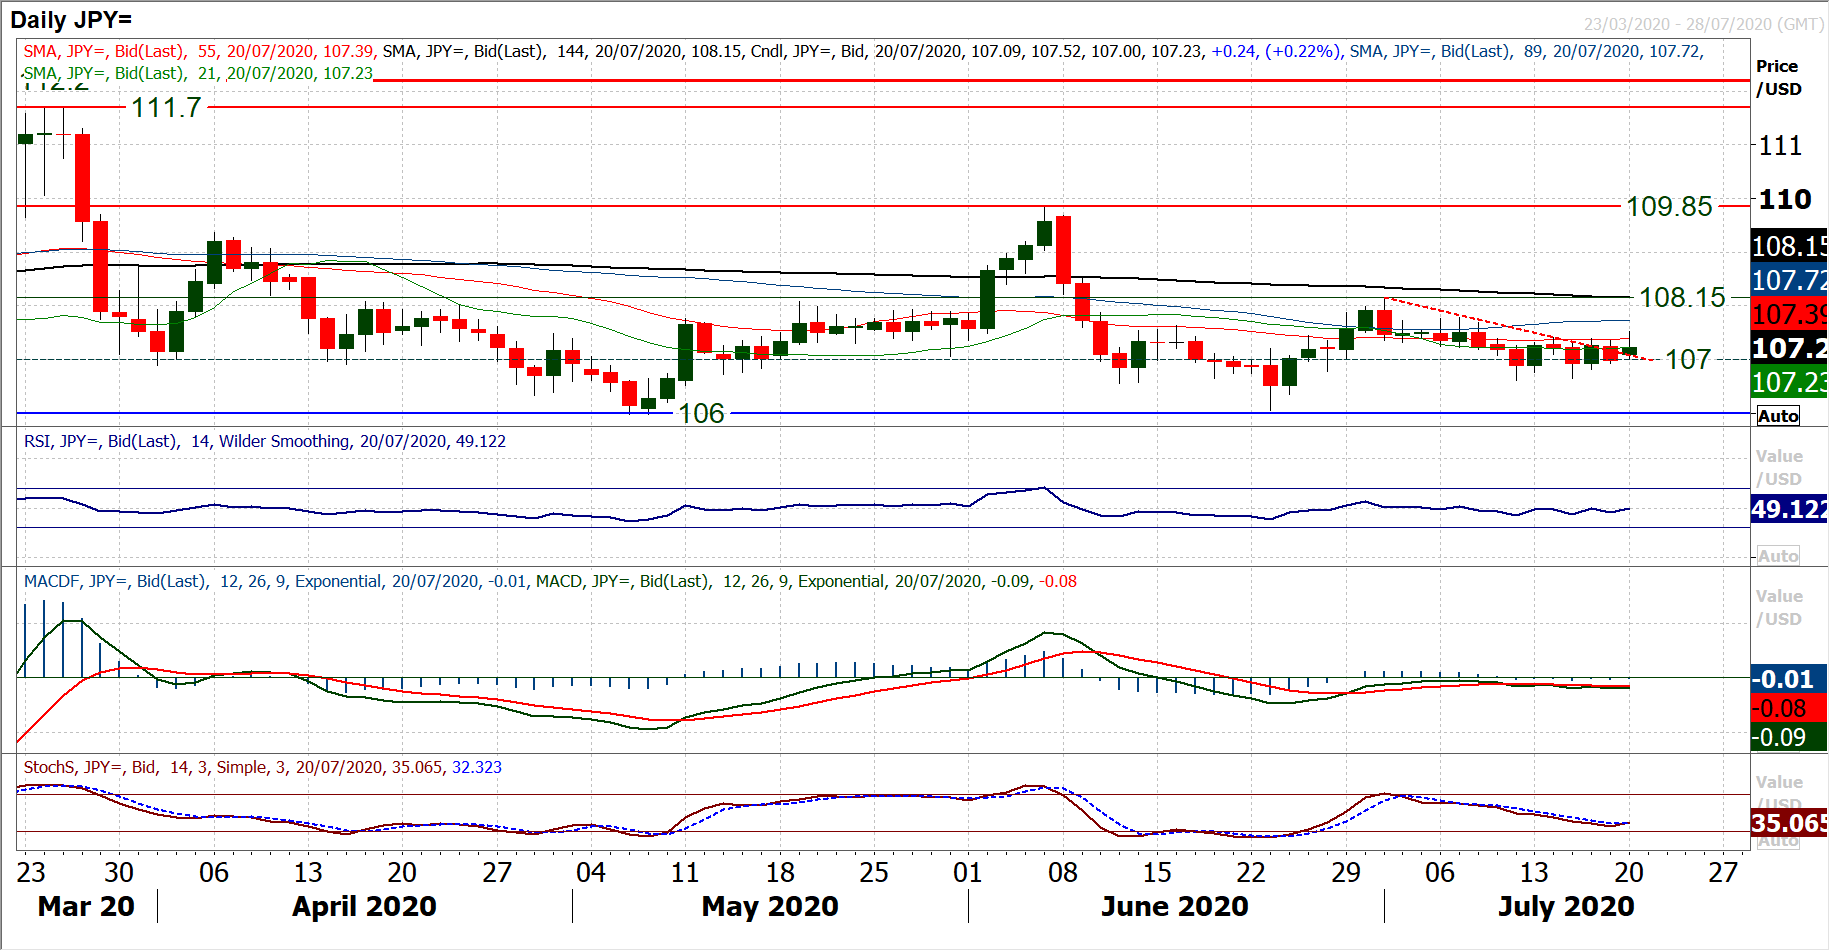Click the July 2020 month label
Viewport: 1830px width, 951px height.
coord(1566,906)
